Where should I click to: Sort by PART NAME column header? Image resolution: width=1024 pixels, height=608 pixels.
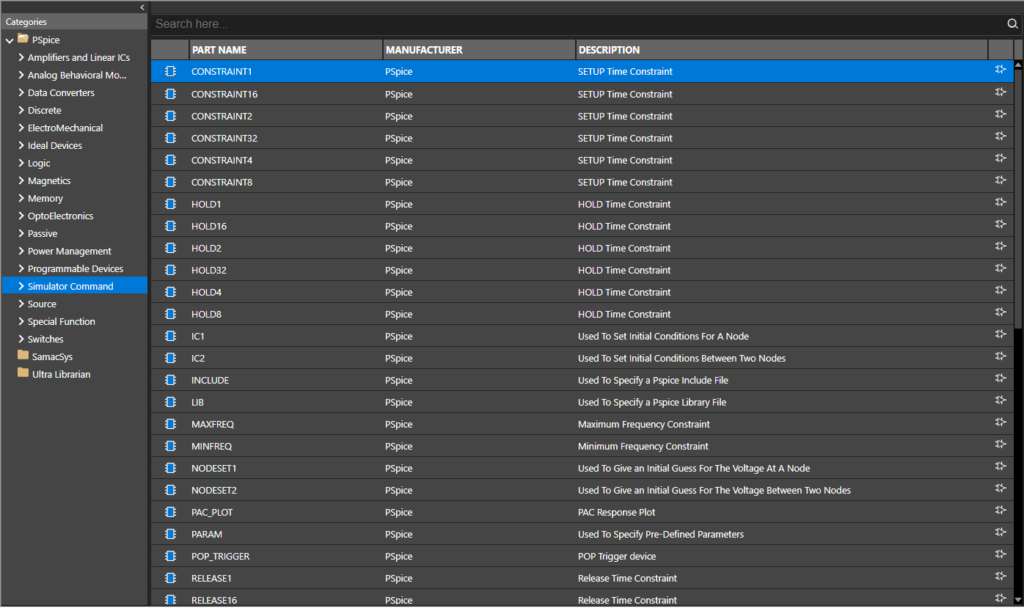[285, 50]
